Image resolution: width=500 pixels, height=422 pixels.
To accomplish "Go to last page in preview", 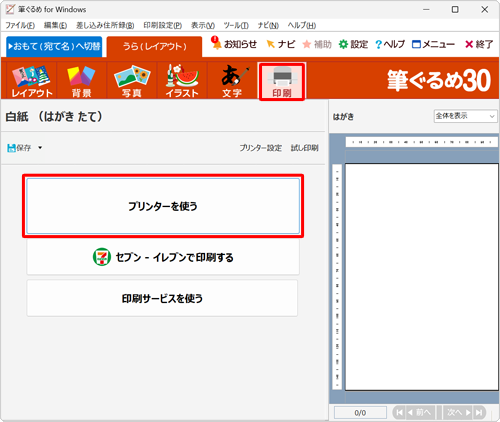I will (x=479, y=413).
